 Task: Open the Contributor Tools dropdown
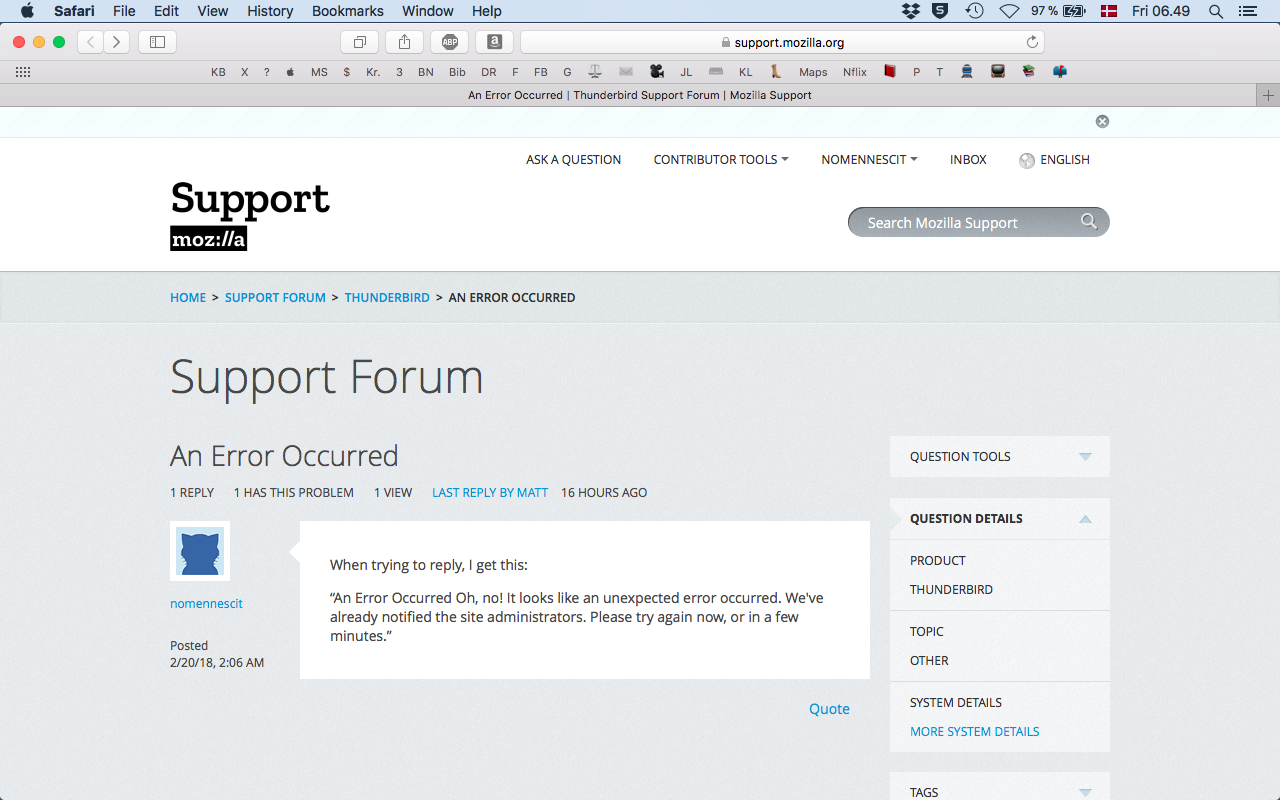(721, 159)
